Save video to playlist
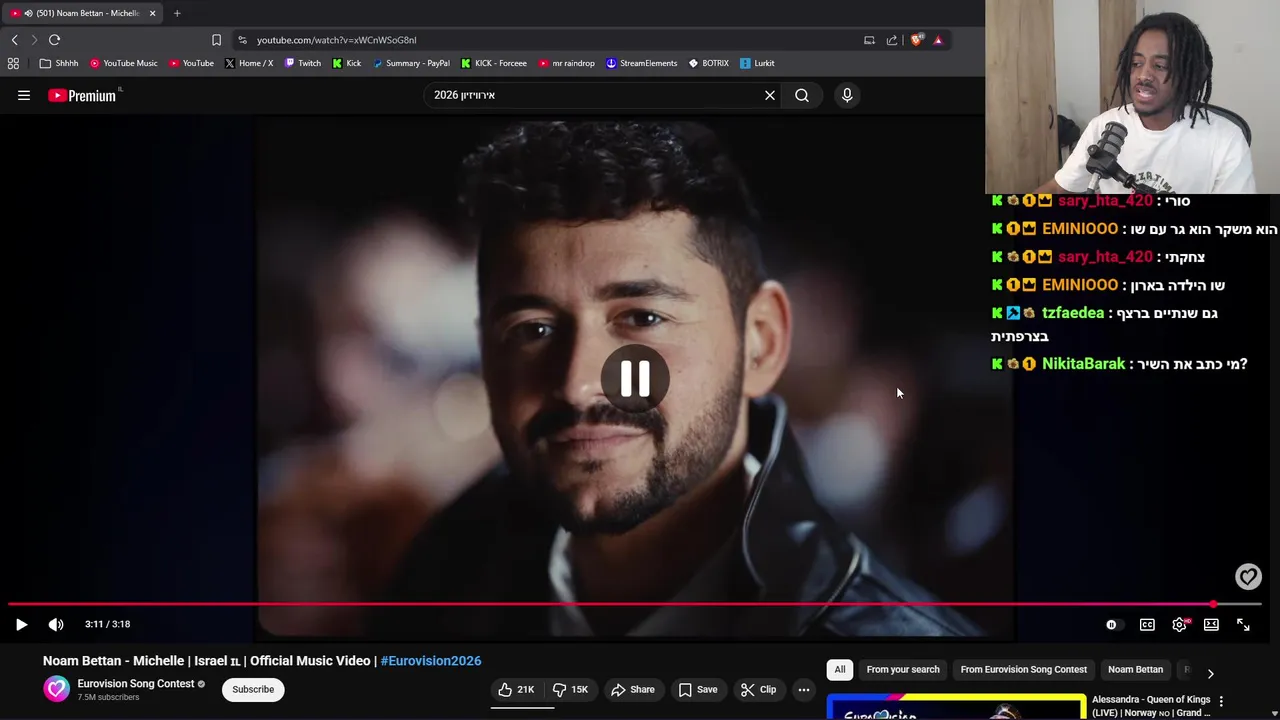The width and height of the screenshot is (1280, 720). click(697, 689)
